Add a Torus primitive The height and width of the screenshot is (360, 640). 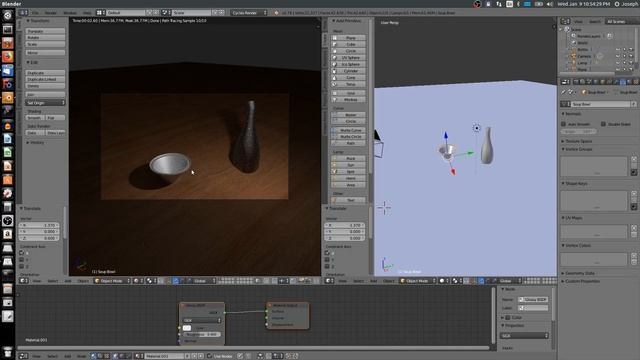[348, 84]
